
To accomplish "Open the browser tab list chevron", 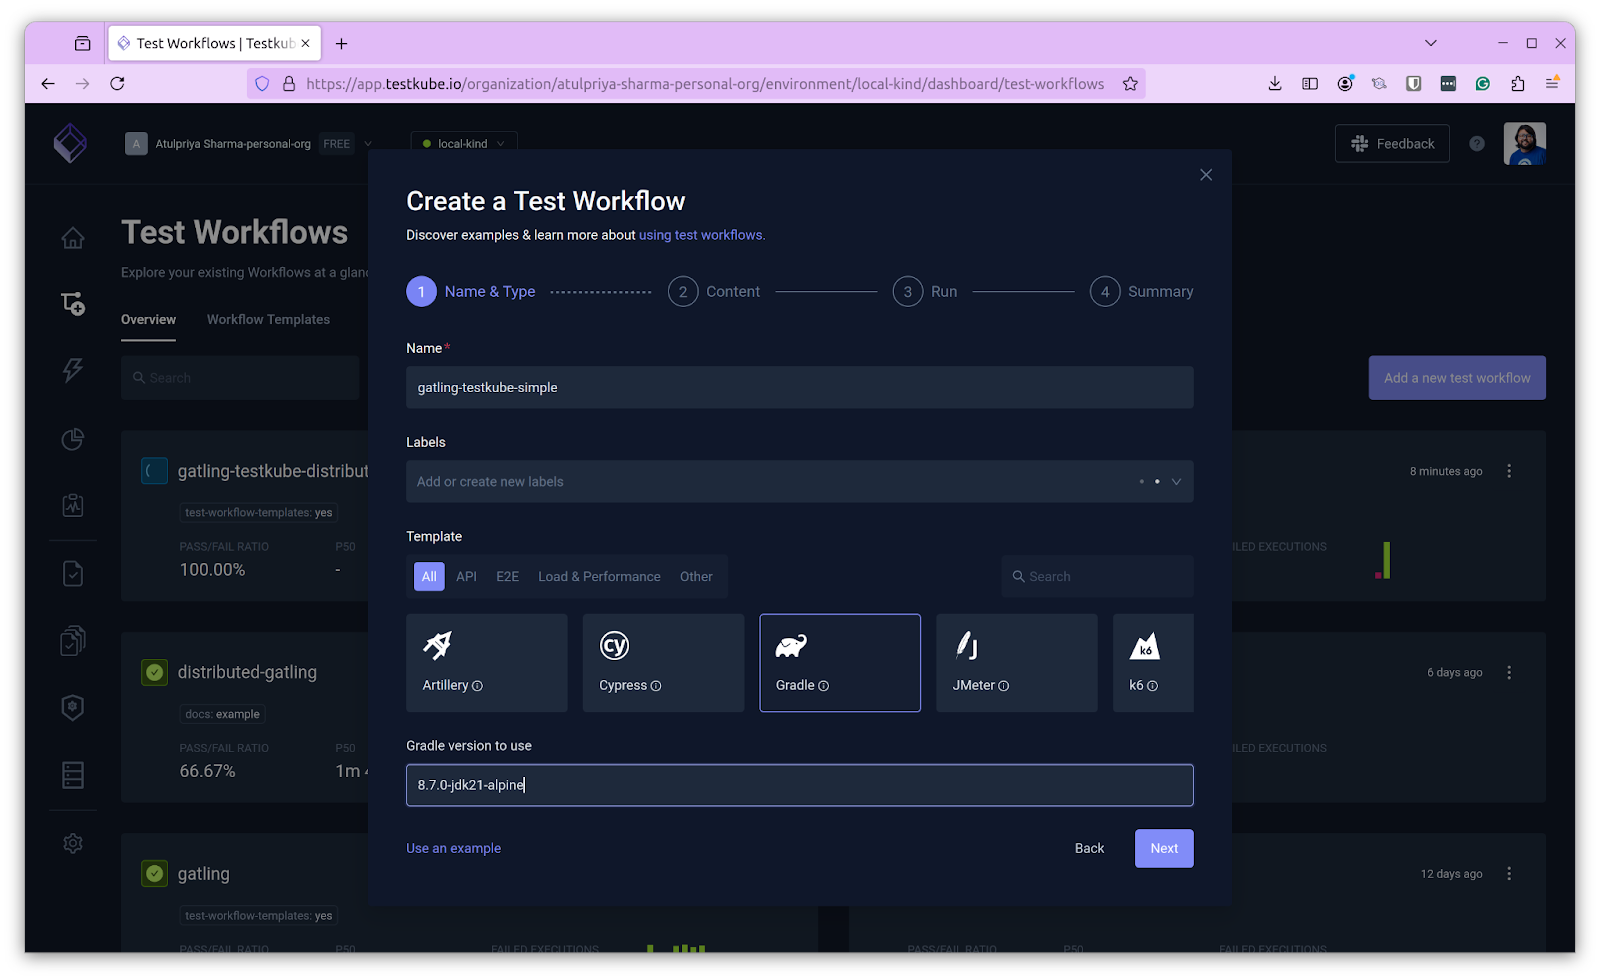I will tap(1431, 43).
